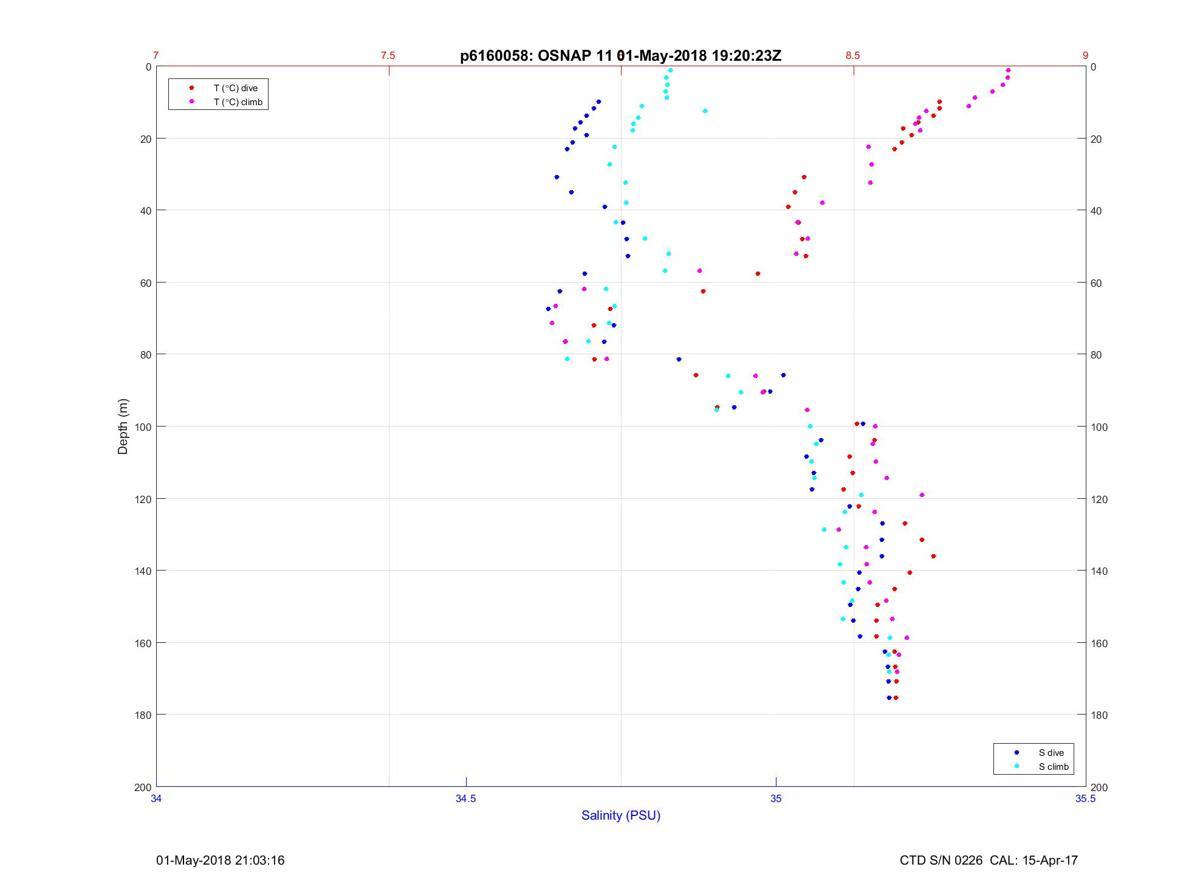Click the left depth axis tick label 100
Image resolution: width=1200 pixels, height=885 pixels.
tap(142, 427)
